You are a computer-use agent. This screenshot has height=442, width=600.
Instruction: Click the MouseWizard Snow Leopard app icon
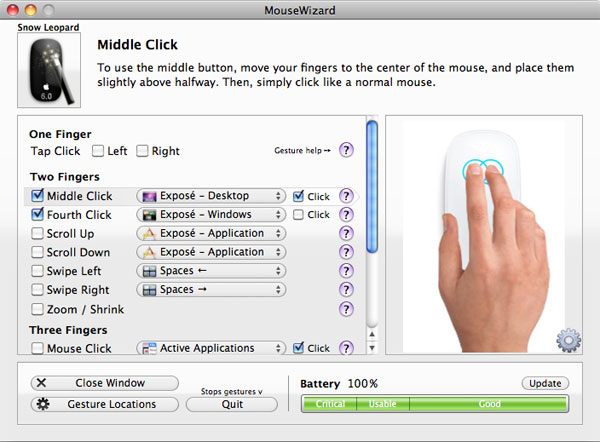[x=49, y=70]
